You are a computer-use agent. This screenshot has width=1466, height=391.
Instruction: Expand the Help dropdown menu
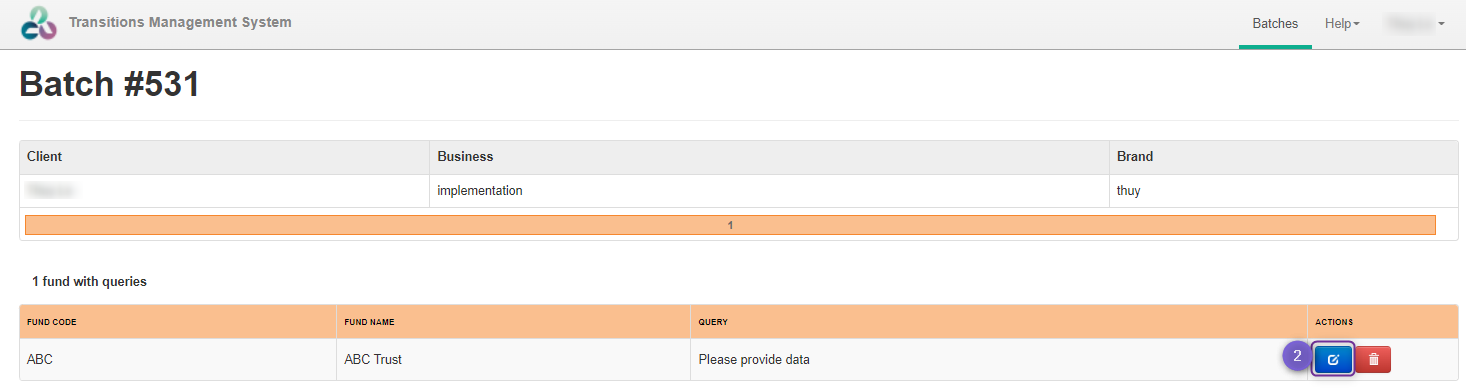(1342, 23)
